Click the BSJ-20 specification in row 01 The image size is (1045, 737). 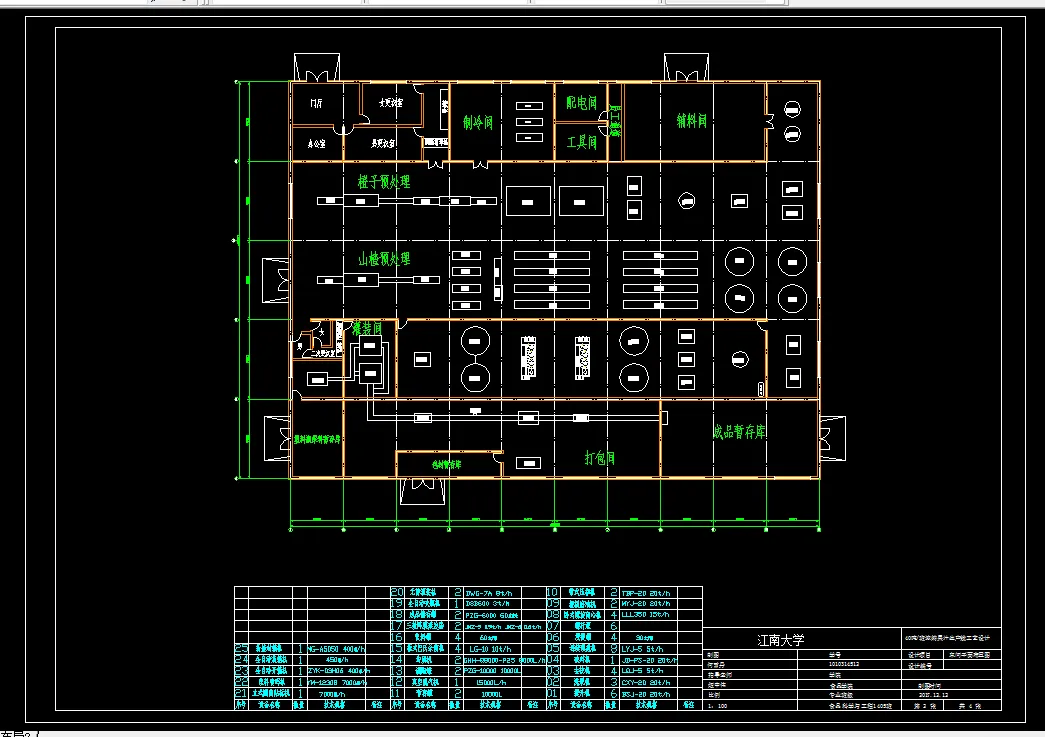click(x=645, y=693)
